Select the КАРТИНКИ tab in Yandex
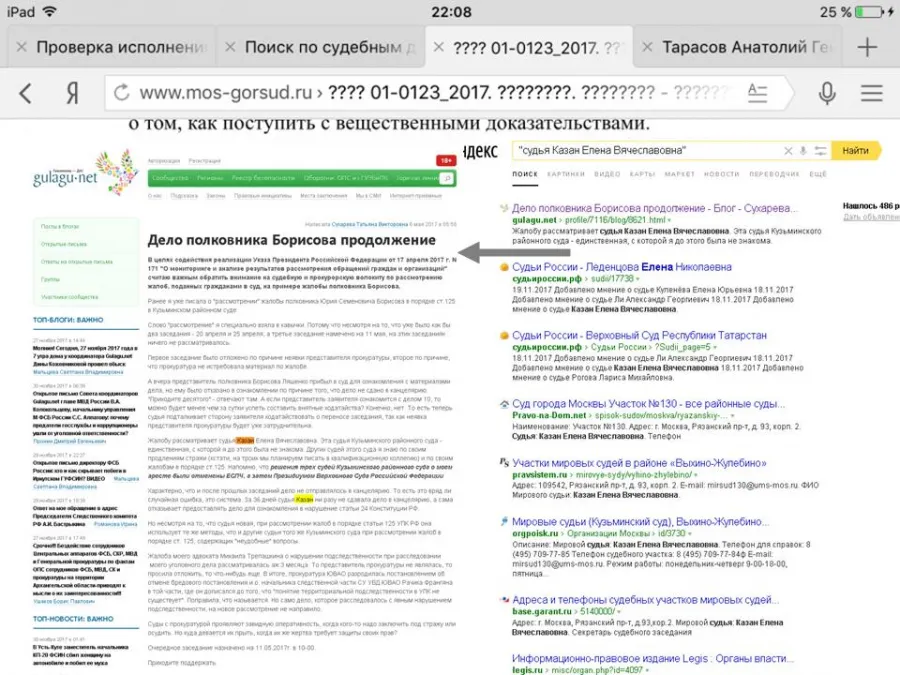The height and width of the screenshot is (675, 900). point(566,174)
